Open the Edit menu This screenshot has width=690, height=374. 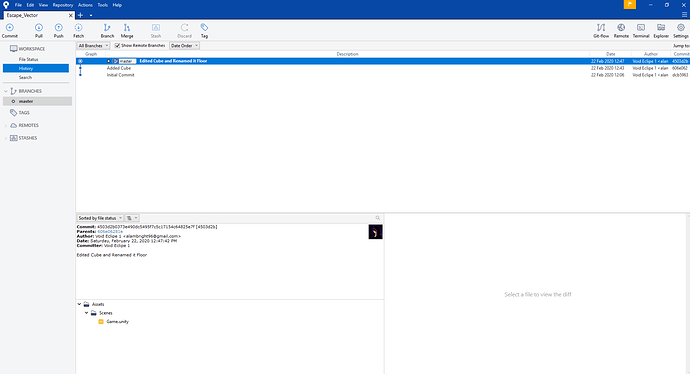coord(30,5)
